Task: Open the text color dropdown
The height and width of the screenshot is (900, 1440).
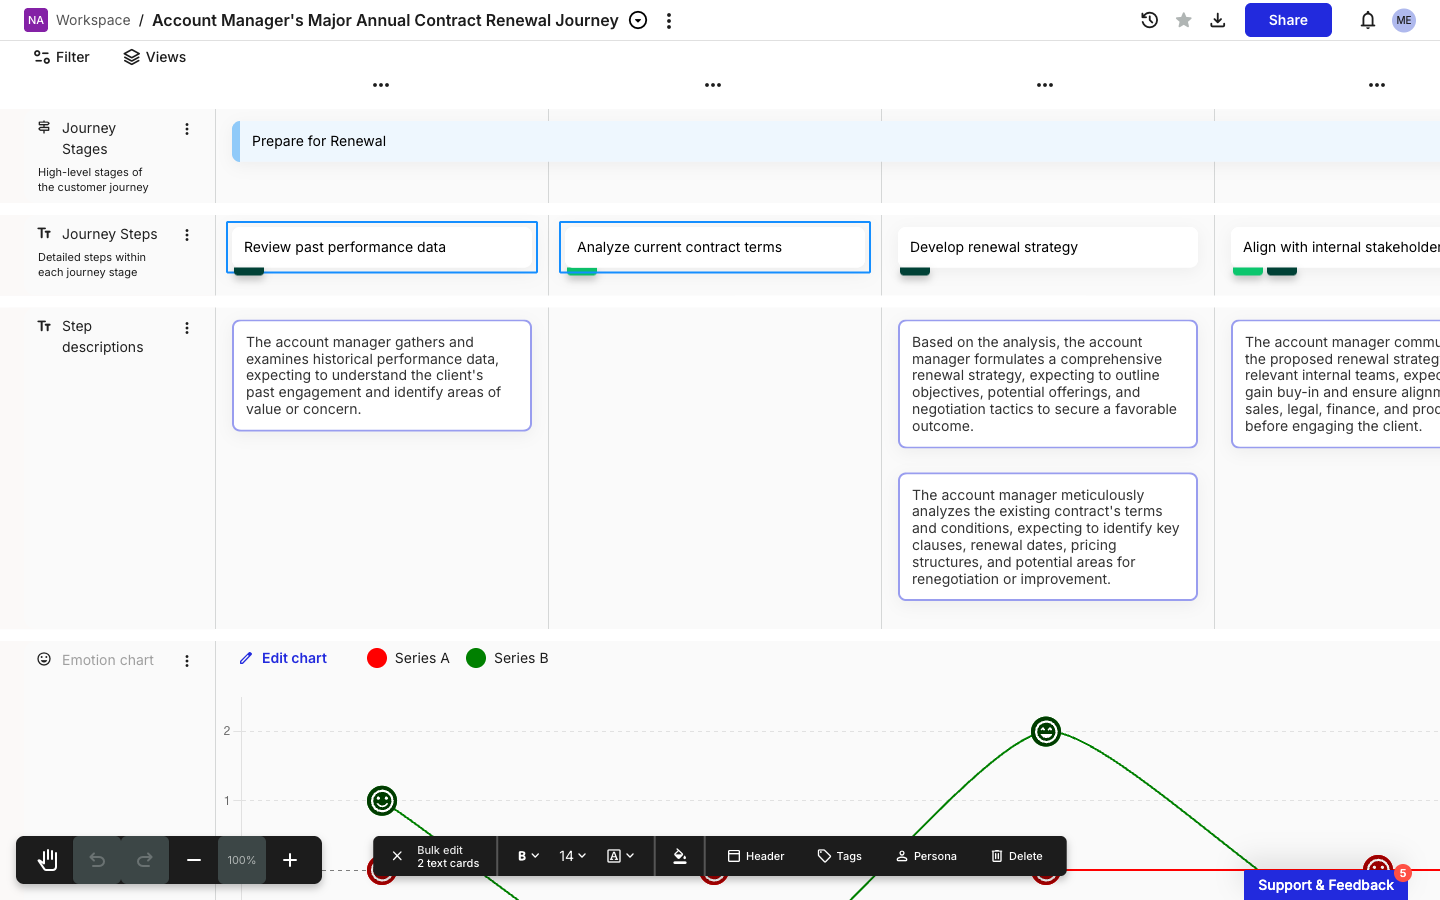Action: click(621, 856)
